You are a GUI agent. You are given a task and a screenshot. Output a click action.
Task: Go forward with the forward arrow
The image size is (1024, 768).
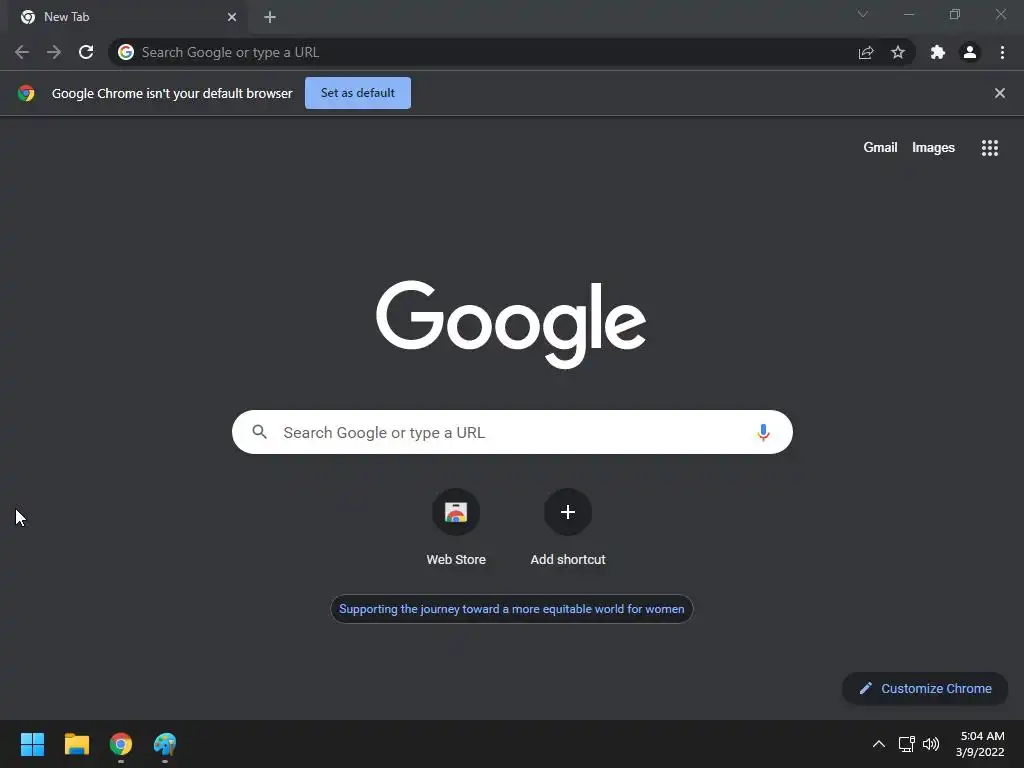click(x=54, y=52)
